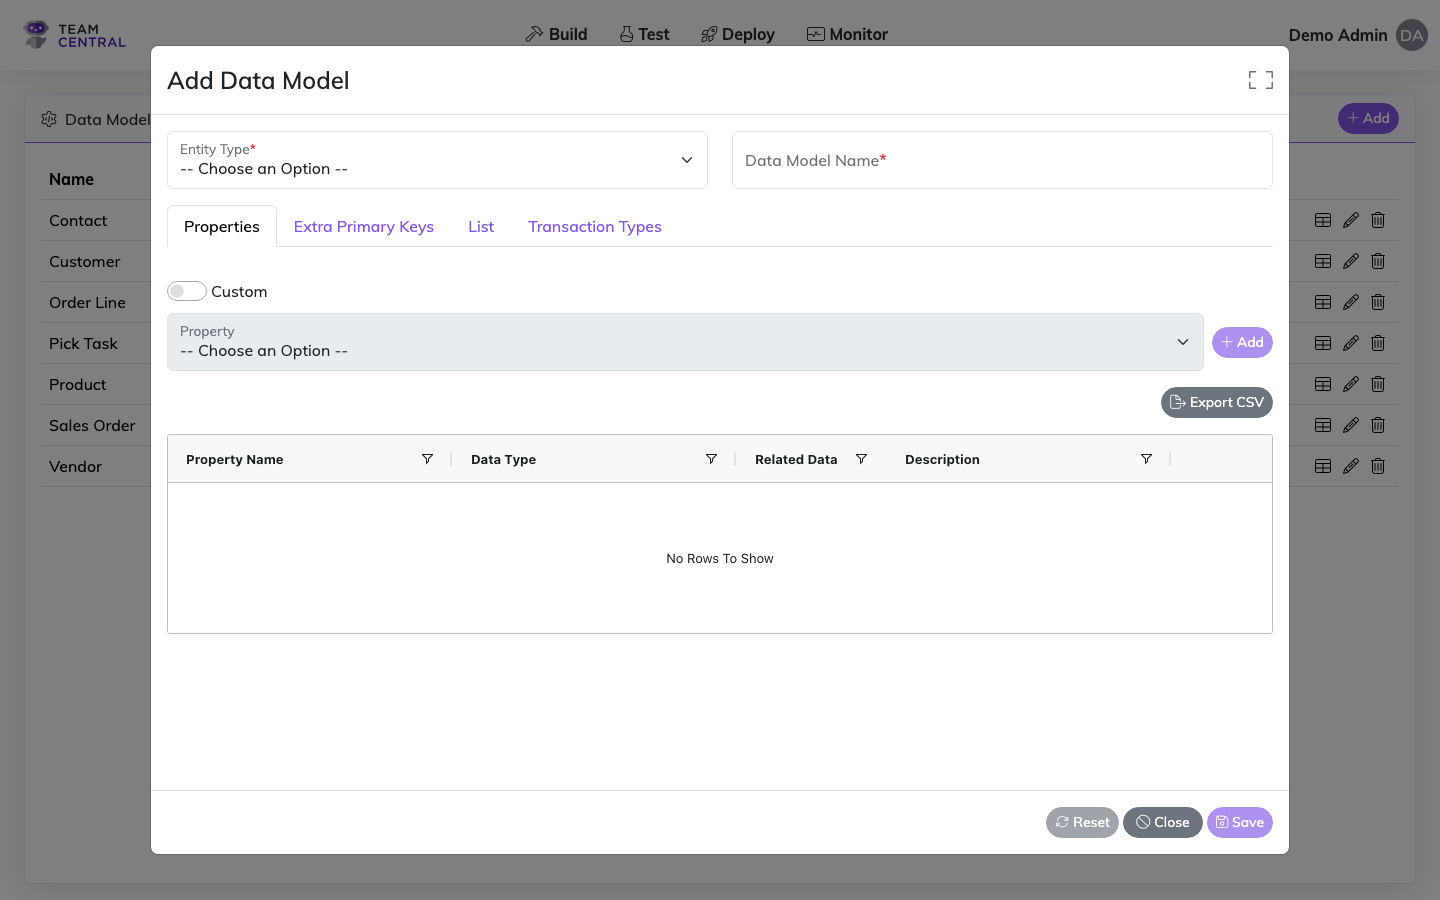Focus the Data Model Name field
The height and width of the screenshot is (900, 1440).
(1002, 160)
